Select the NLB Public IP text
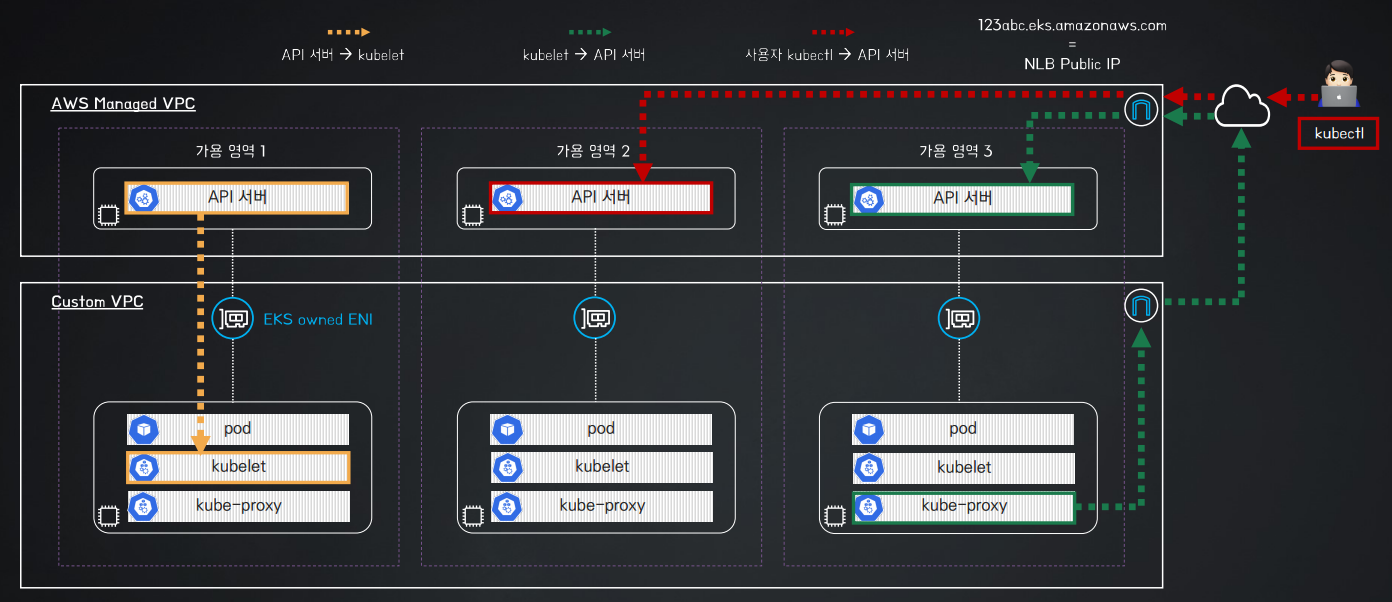This screenshot has height=602, width=1392. tap(1073, 62)
